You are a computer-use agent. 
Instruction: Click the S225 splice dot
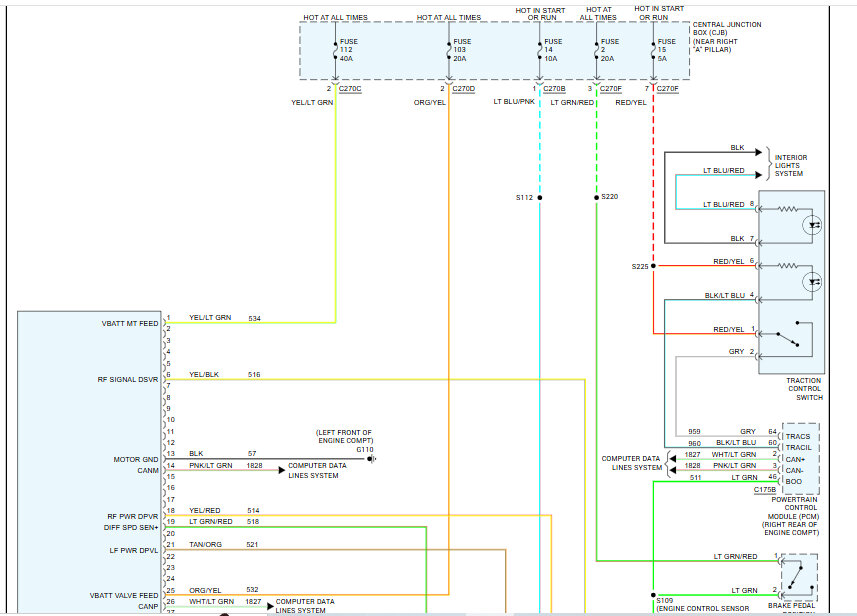pyautogui.click(x=653, y=266)
